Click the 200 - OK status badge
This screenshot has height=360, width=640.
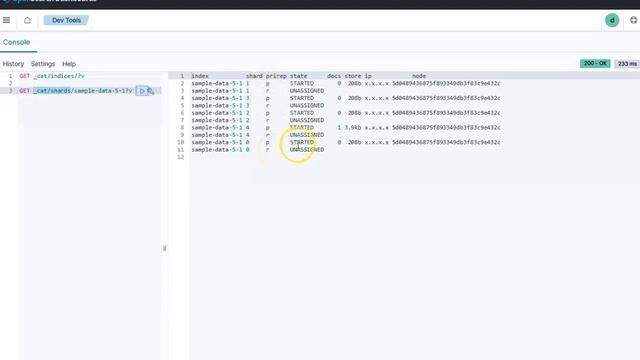[595, 64]
